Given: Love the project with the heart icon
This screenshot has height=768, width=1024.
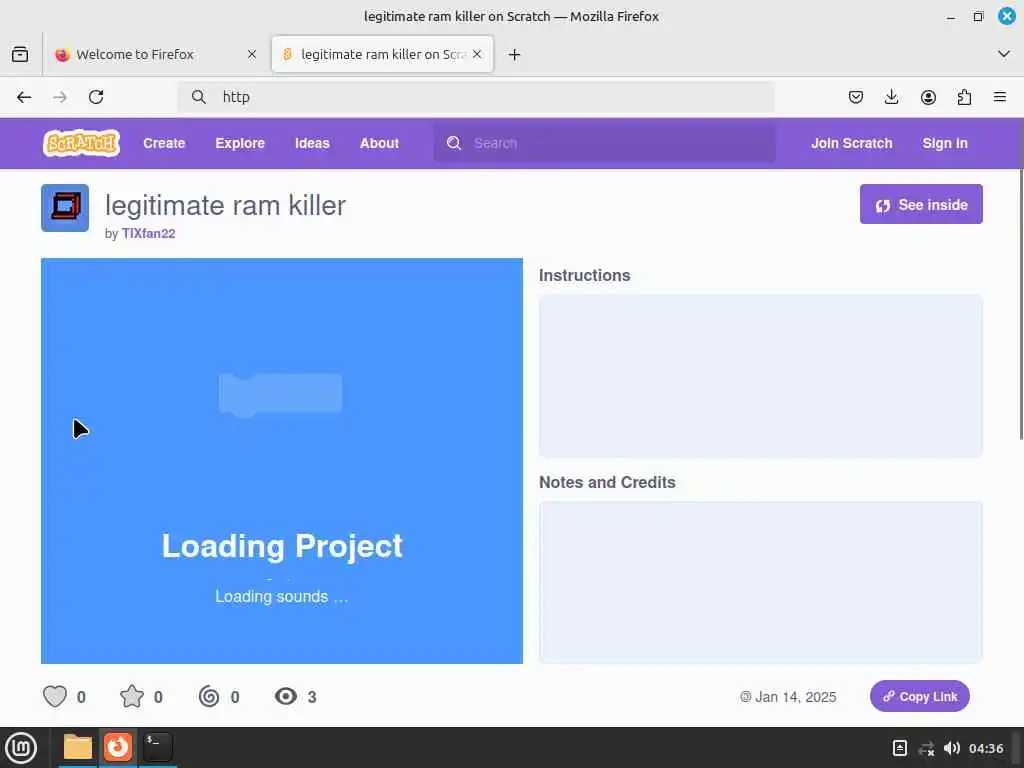Looking at the screenshot, I should 55,696.
